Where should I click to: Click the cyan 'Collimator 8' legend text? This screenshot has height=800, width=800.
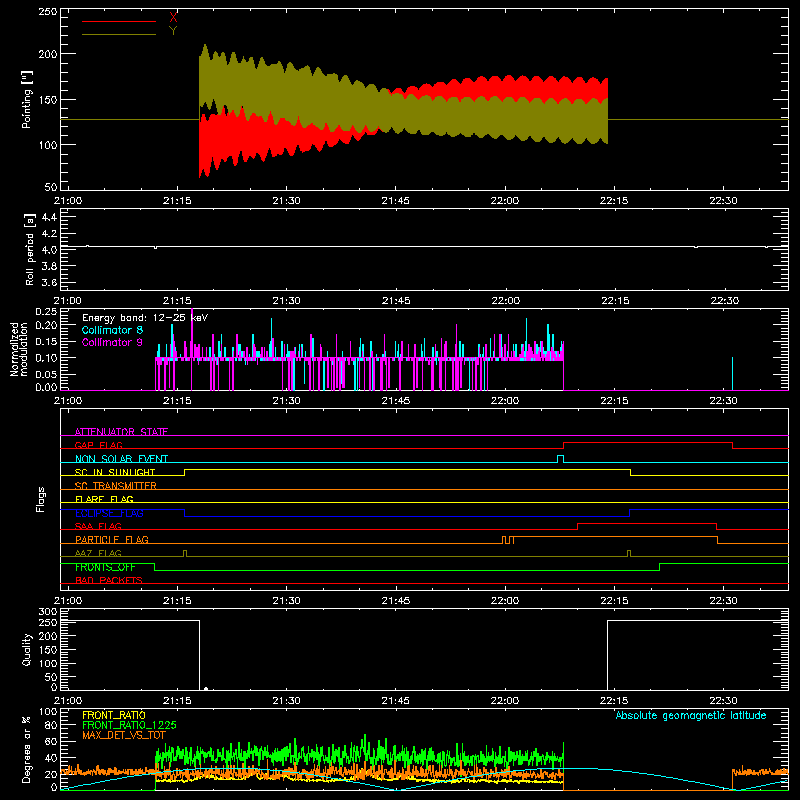point(112,330)
